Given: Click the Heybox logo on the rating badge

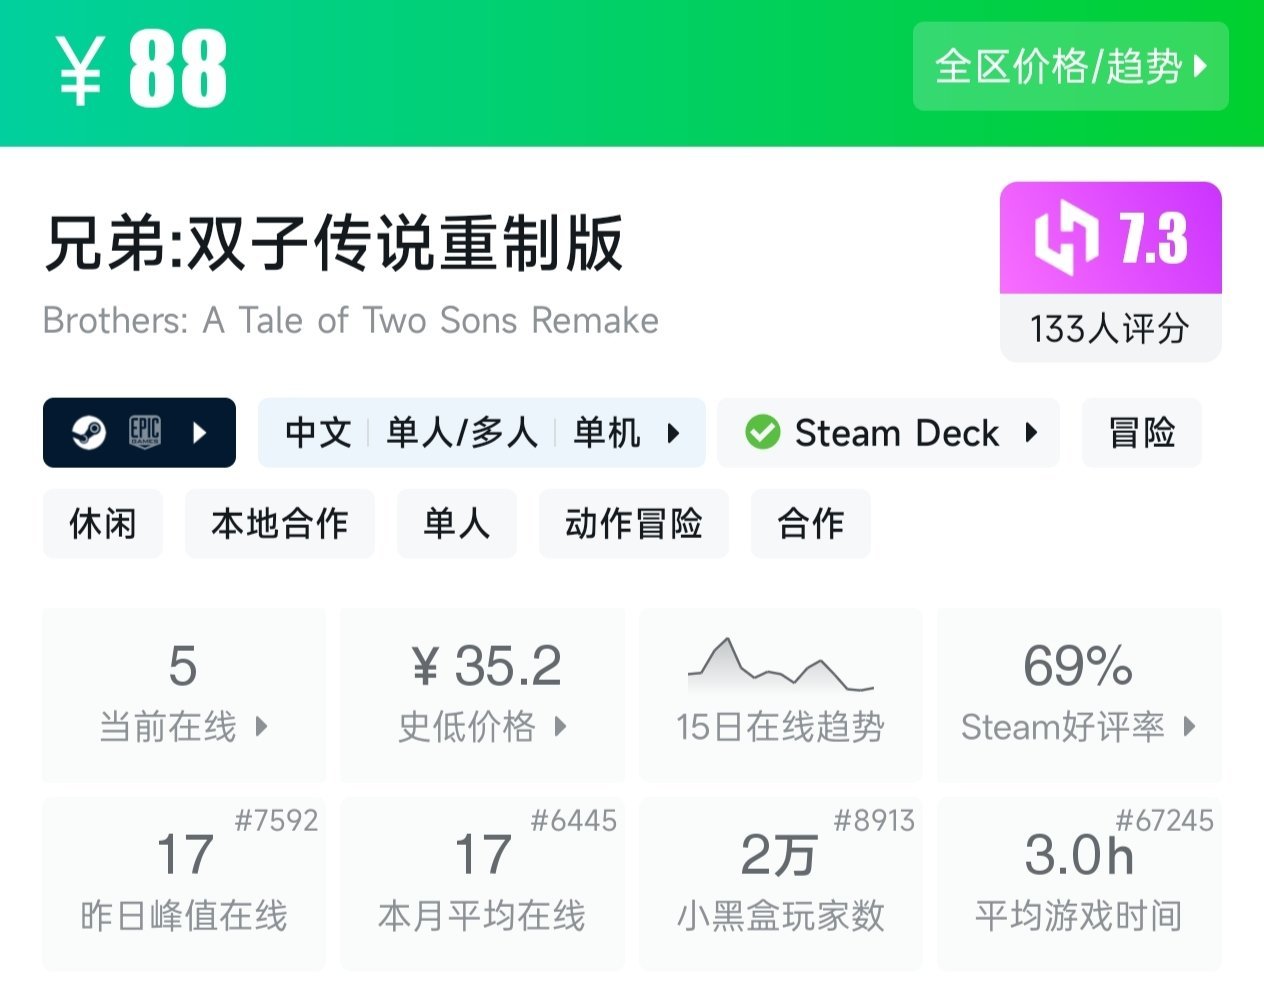Looking at the screenshot, I should tap(1067, 239).
